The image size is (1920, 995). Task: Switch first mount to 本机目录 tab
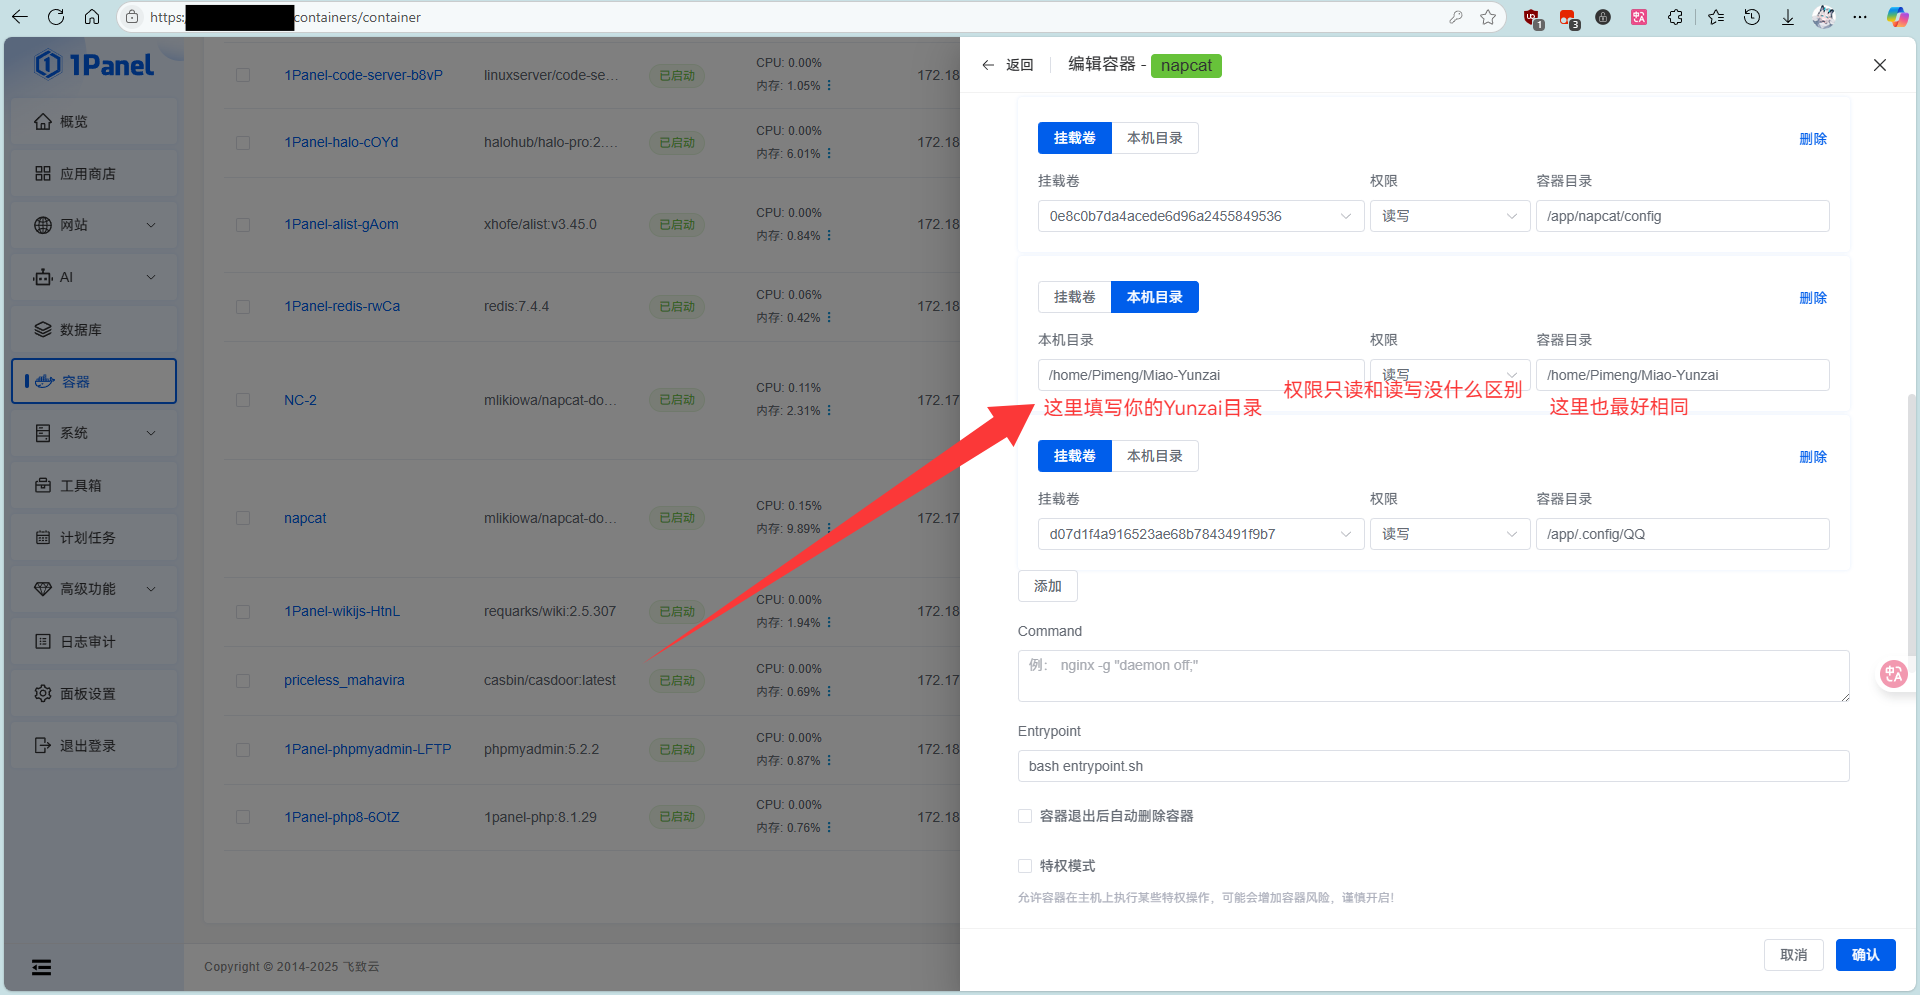pos(1155,138)
